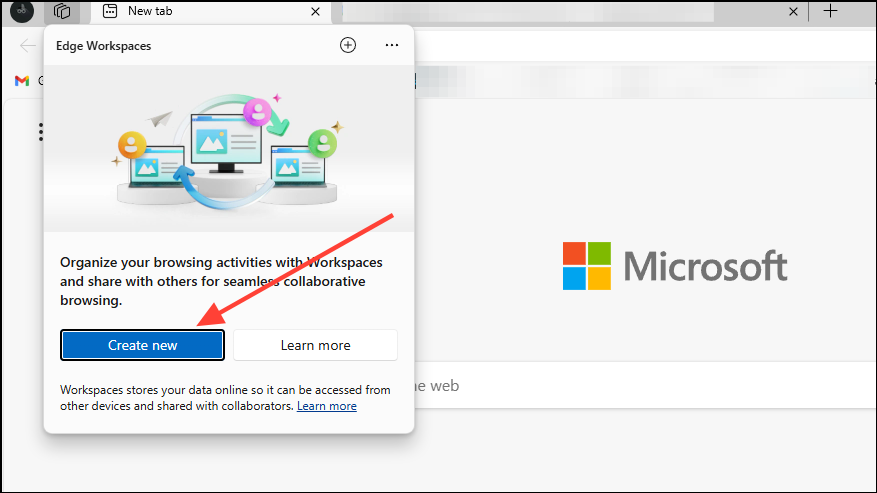This screenshot has height=493, width=877.
Task: Click the Microsoft logo on the page
Action: (675, 266)
